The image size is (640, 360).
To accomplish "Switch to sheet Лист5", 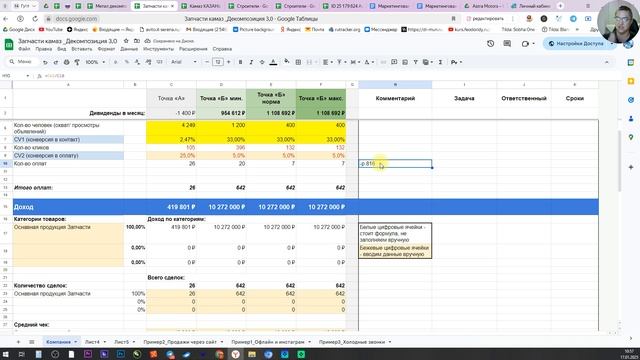I will [x=121, y=342].
